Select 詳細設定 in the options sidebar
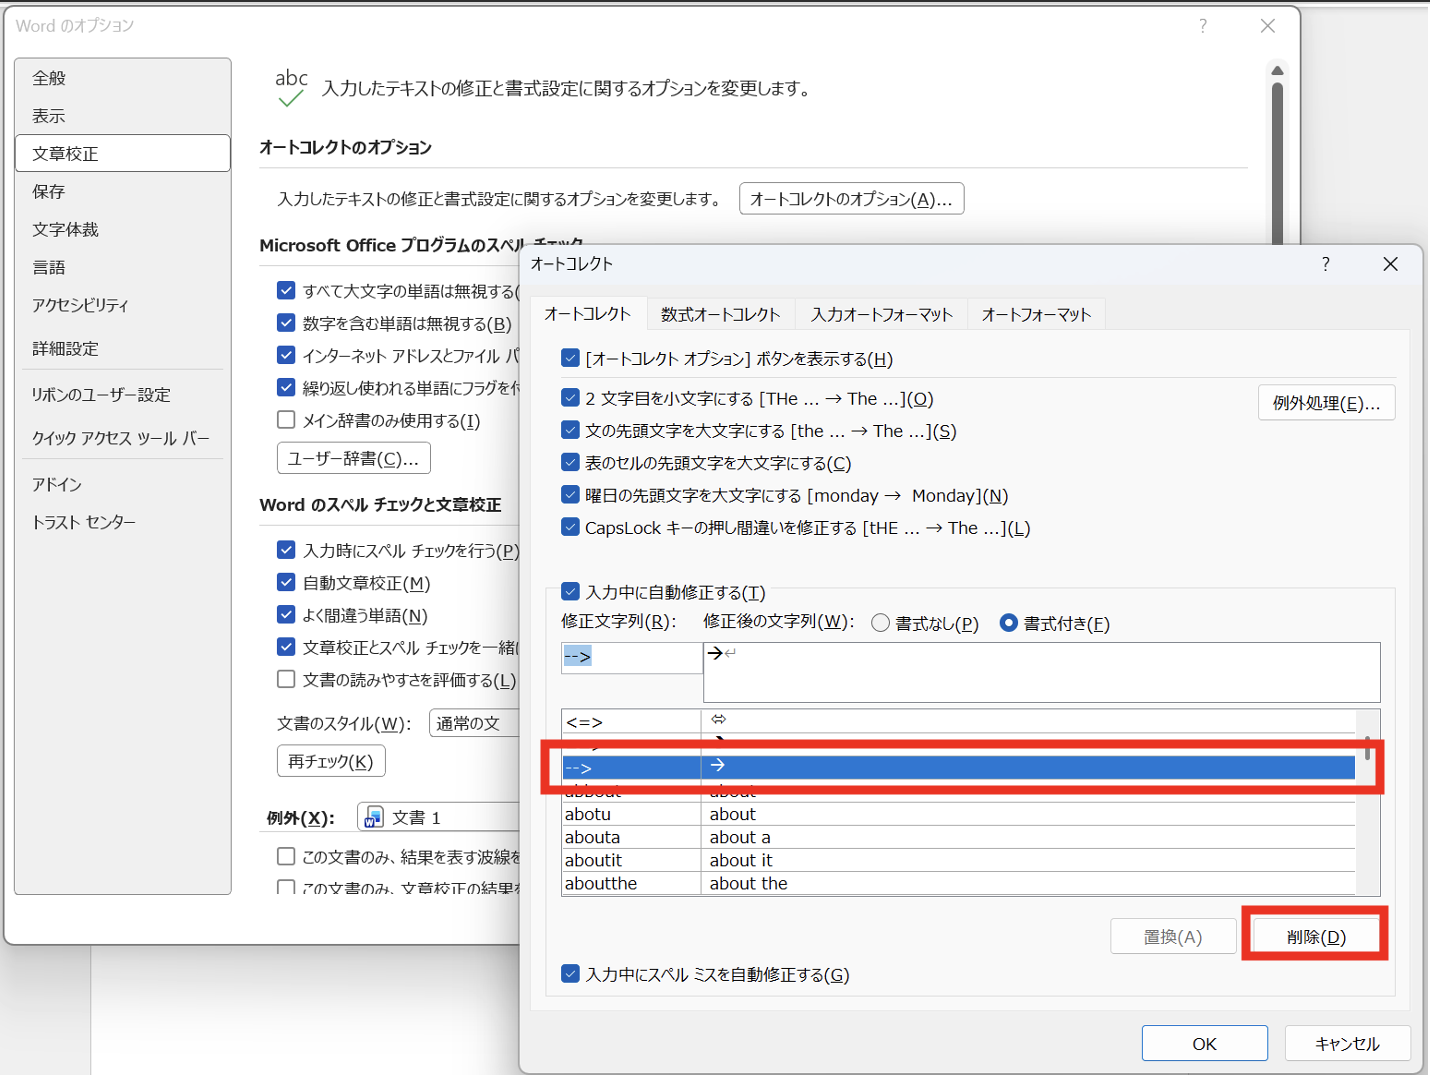 (x=65, y=348)
